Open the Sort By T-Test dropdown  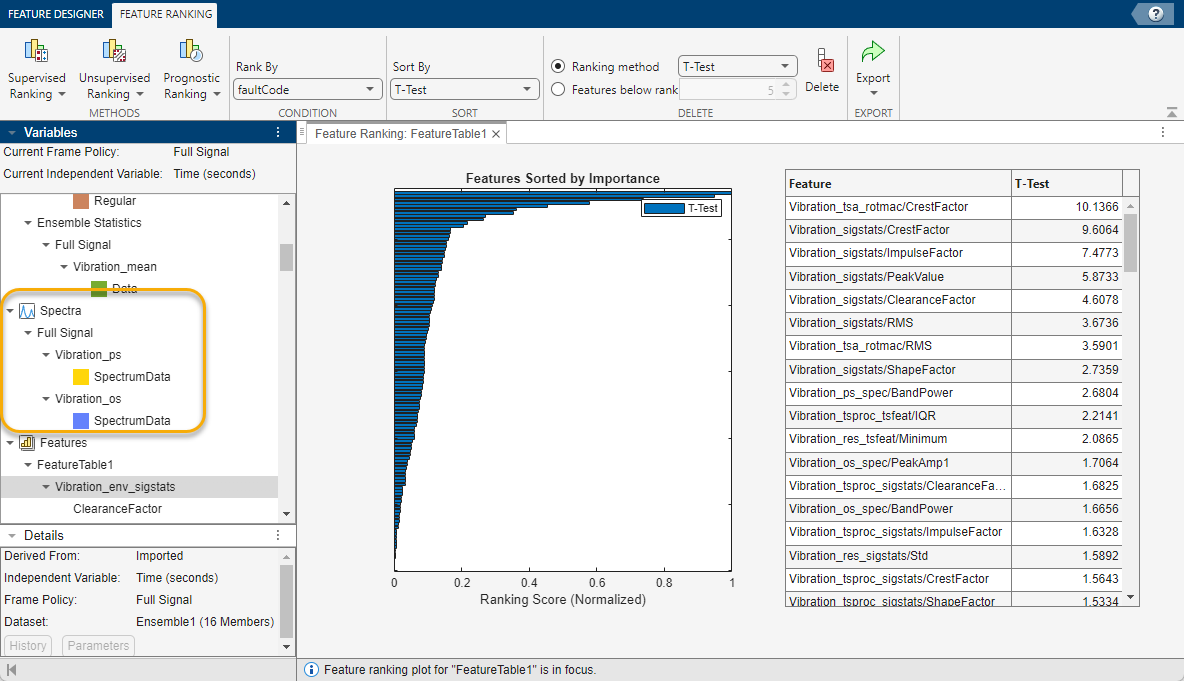[465, 90]
